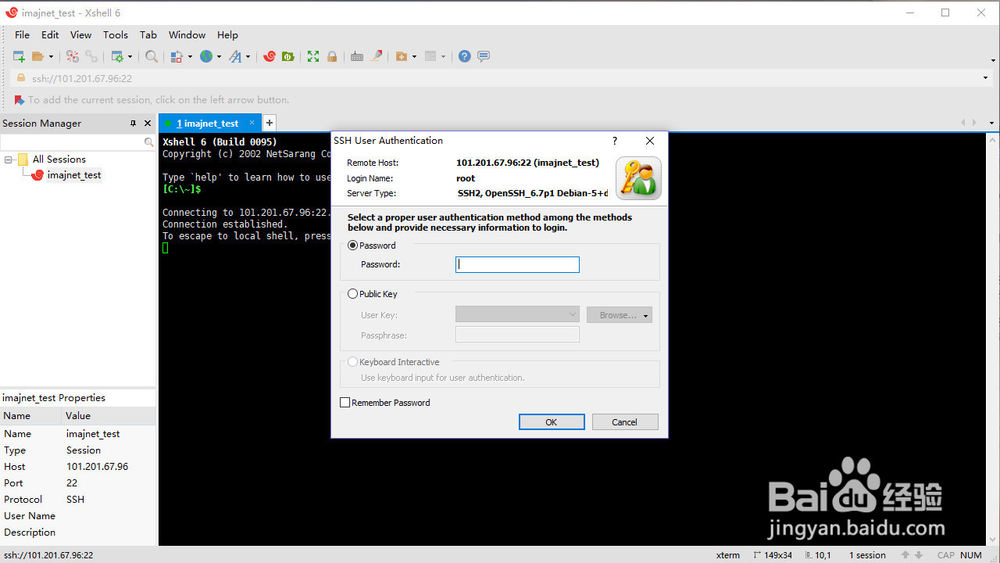Open the Tools menu
The image size is (1000, 563).
tap(115, 35)
